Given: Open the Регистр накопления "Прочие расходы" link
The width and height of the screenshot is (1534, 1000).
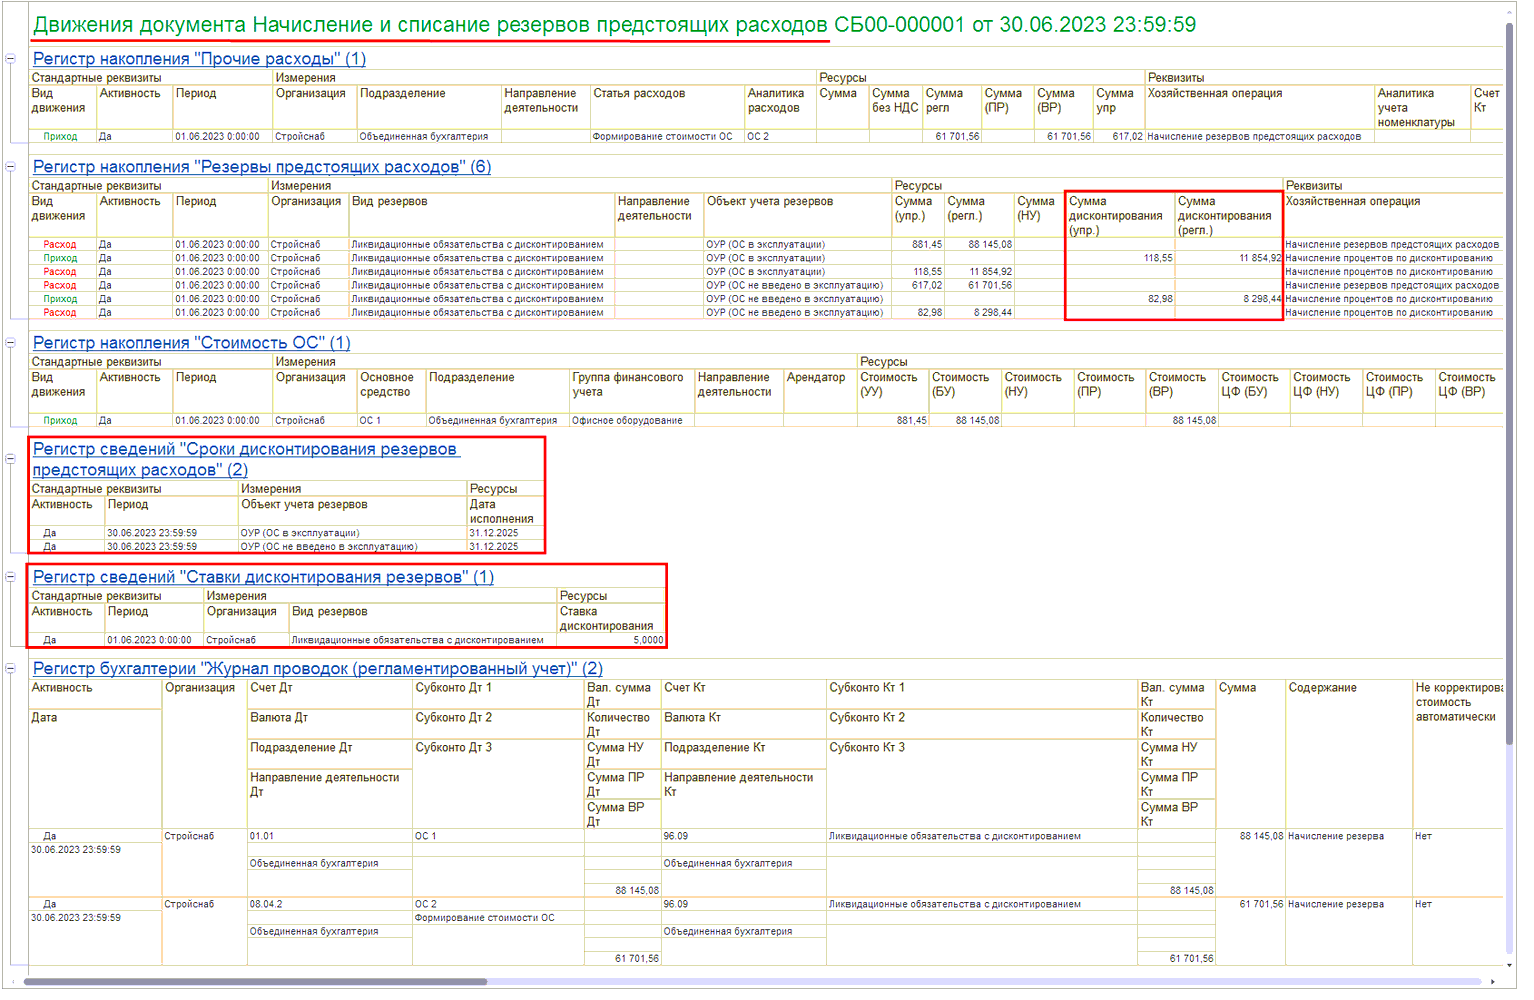Looking at the screenshot, I should [199, 59].
